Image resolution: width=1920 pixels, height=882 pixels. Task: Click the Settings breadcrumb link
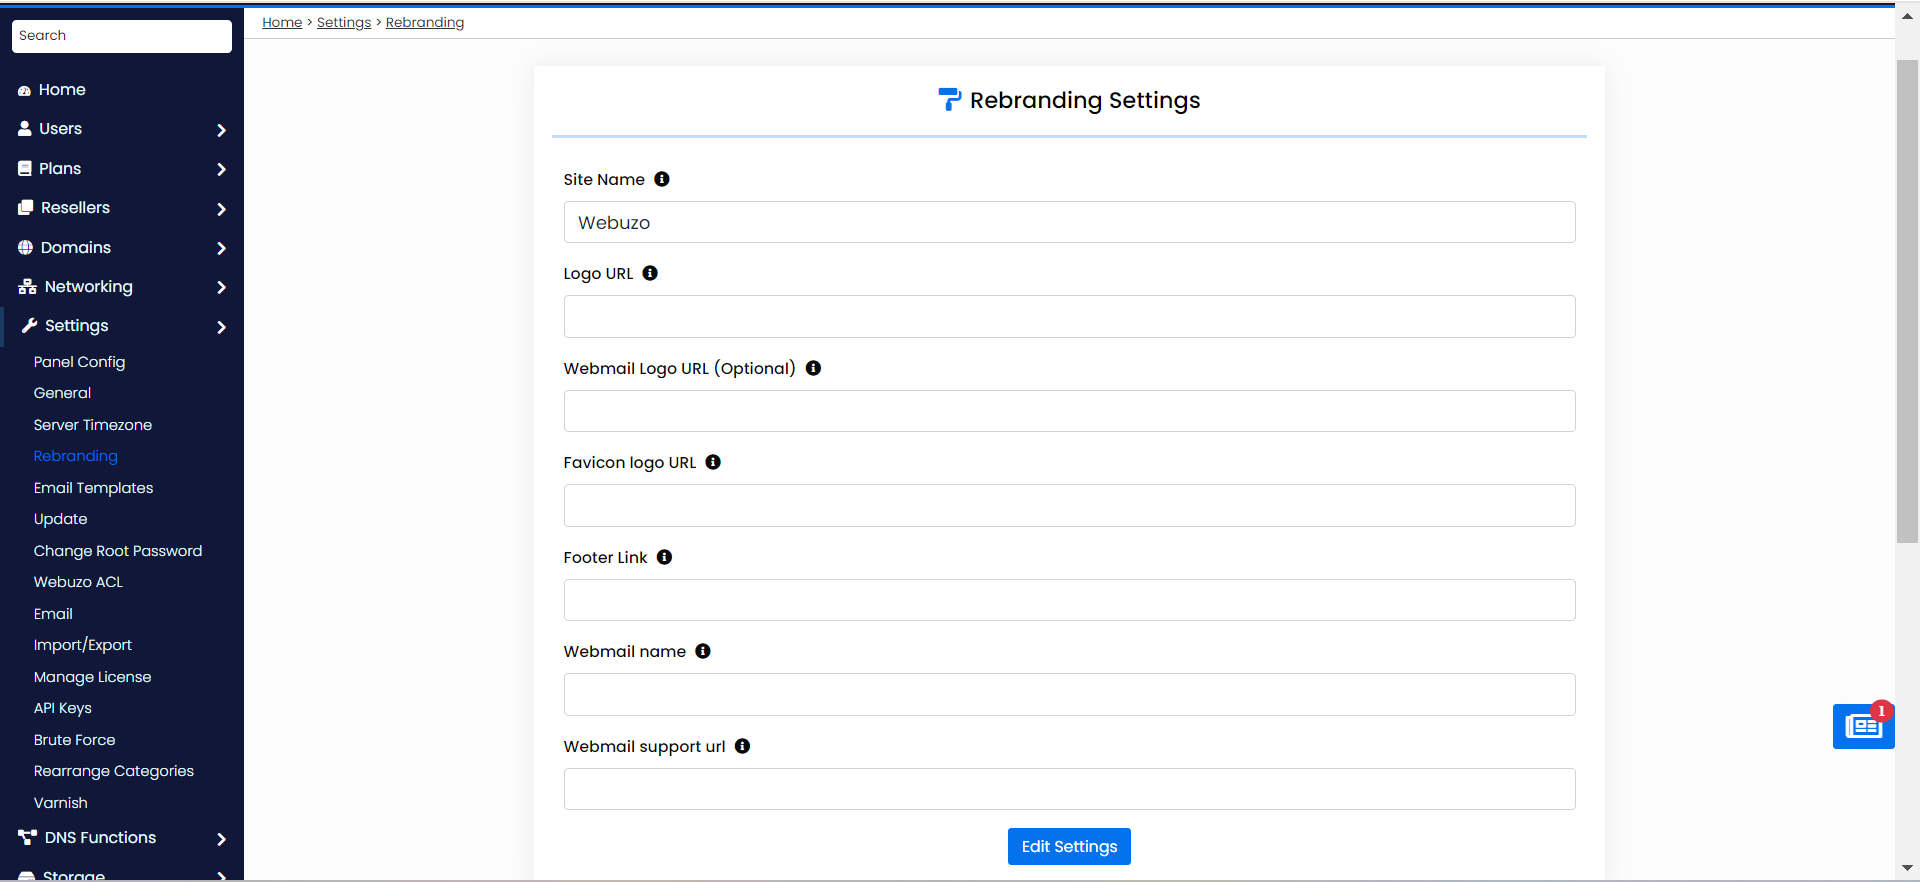click(x=344, y=22)
